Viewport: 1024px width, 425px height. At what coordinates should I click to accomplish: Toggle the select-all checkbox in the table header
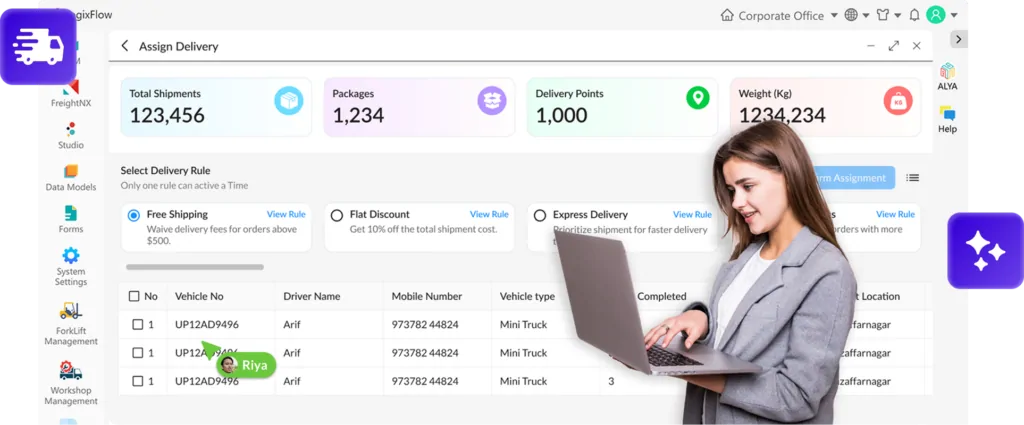[x=134, y=296]
